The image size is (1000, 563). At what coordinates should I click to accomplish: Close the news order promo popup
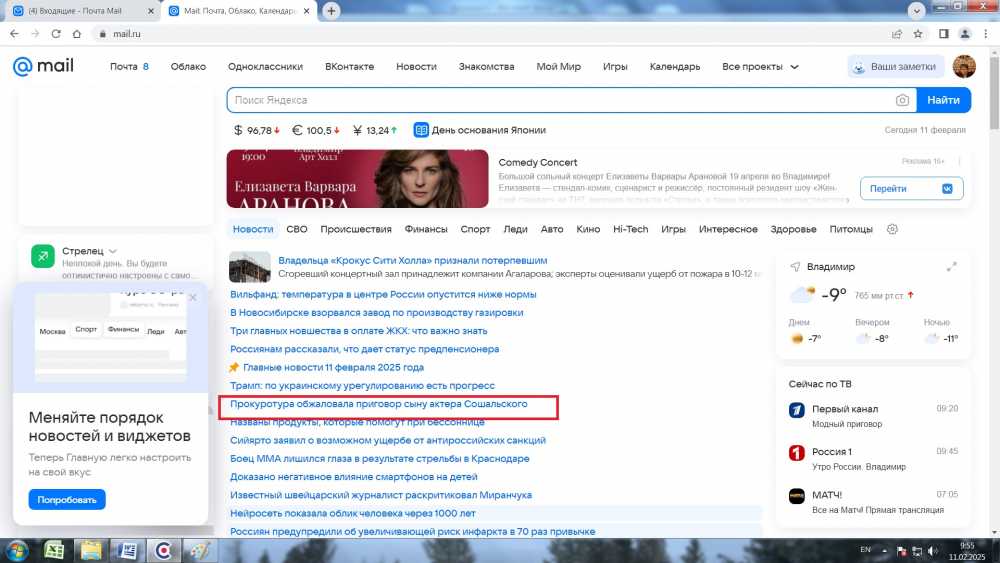(193, 297)
